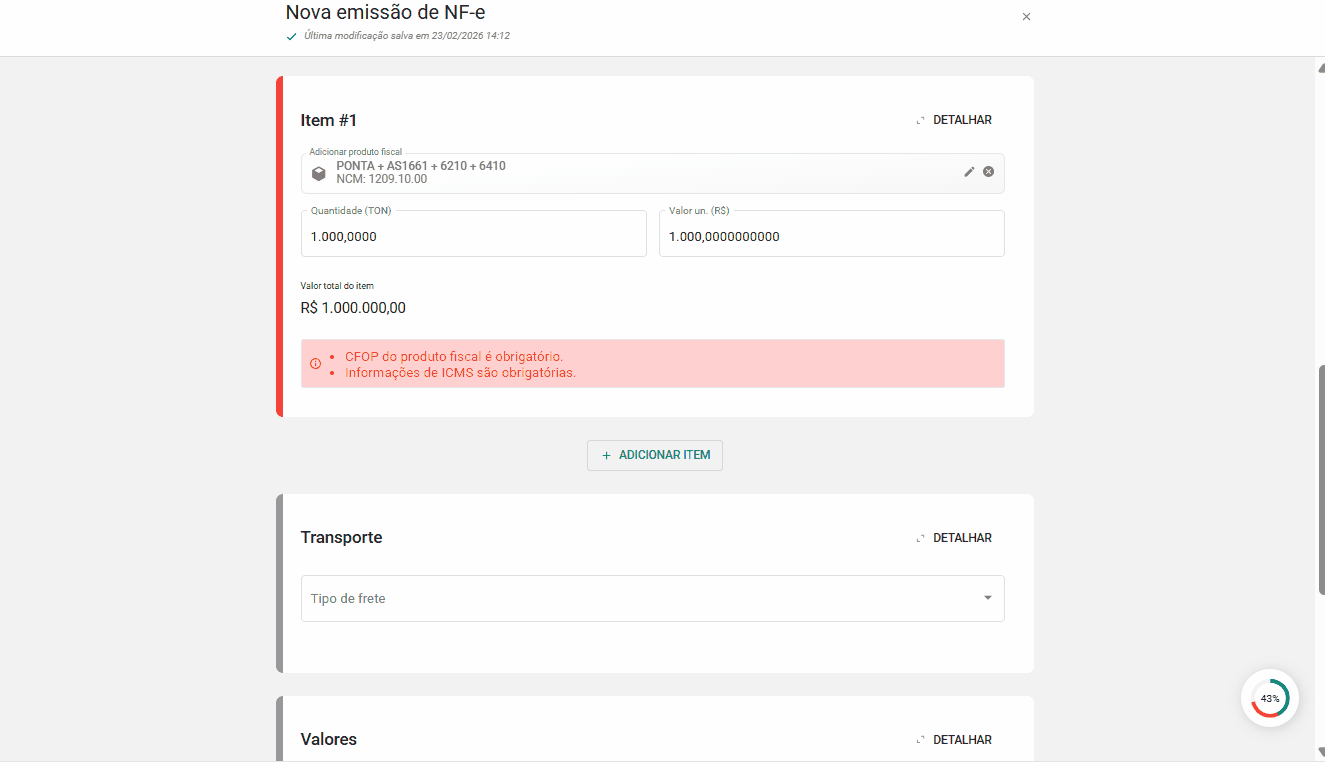Click the R$ 1.000.000,00 item total
This screenshot has width=1325, height=762.
353,308
